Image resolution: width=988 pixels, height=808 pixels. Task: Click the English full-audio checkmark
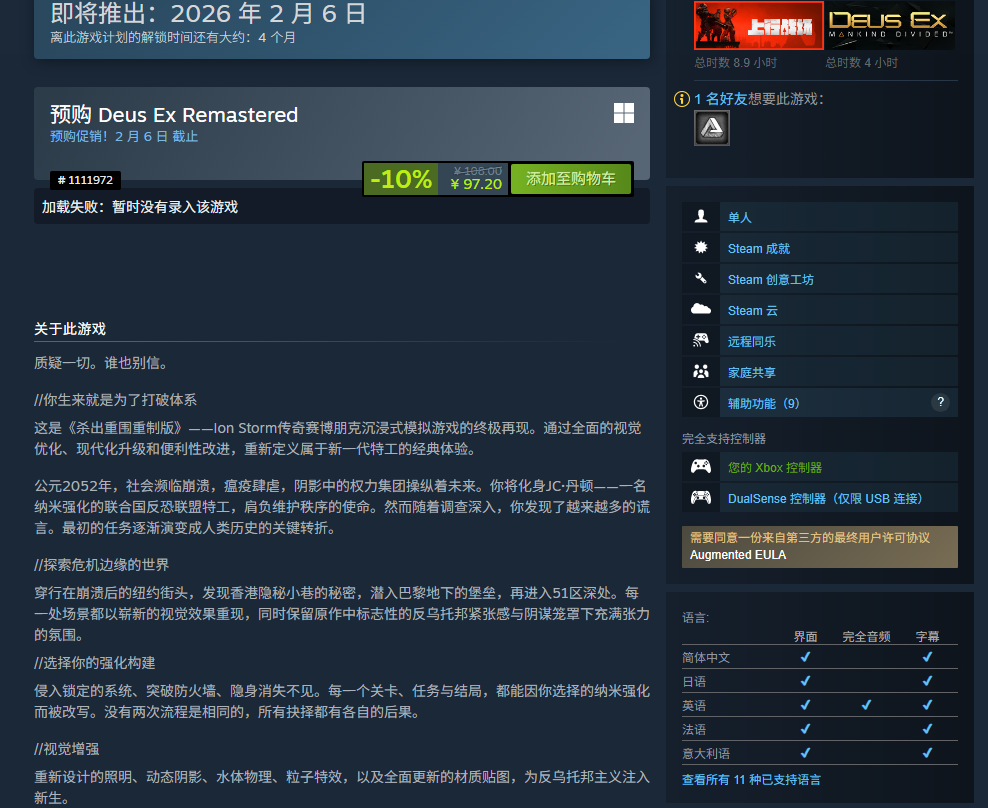pyautogui.click(x=866, y=705)
